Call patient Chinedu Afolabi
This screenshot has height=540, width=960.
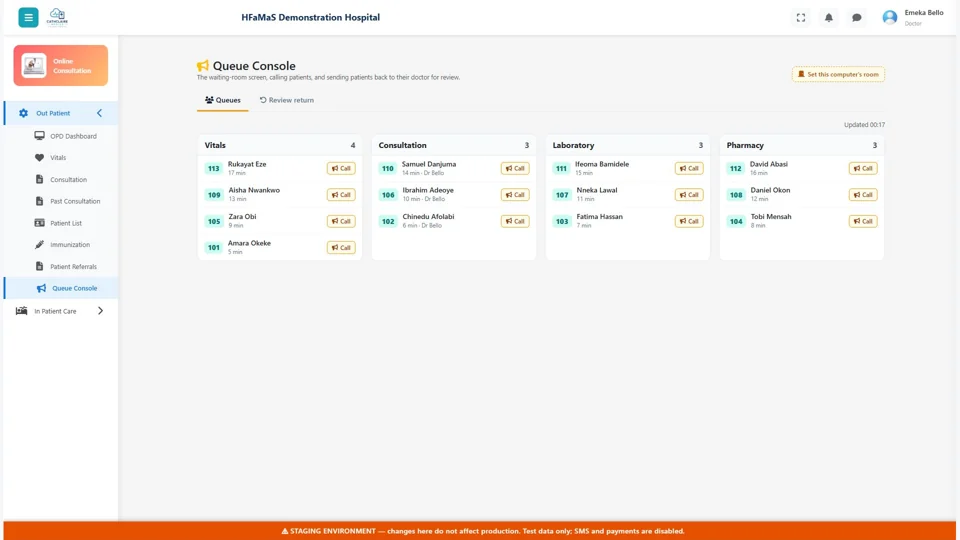pos(515,221)
